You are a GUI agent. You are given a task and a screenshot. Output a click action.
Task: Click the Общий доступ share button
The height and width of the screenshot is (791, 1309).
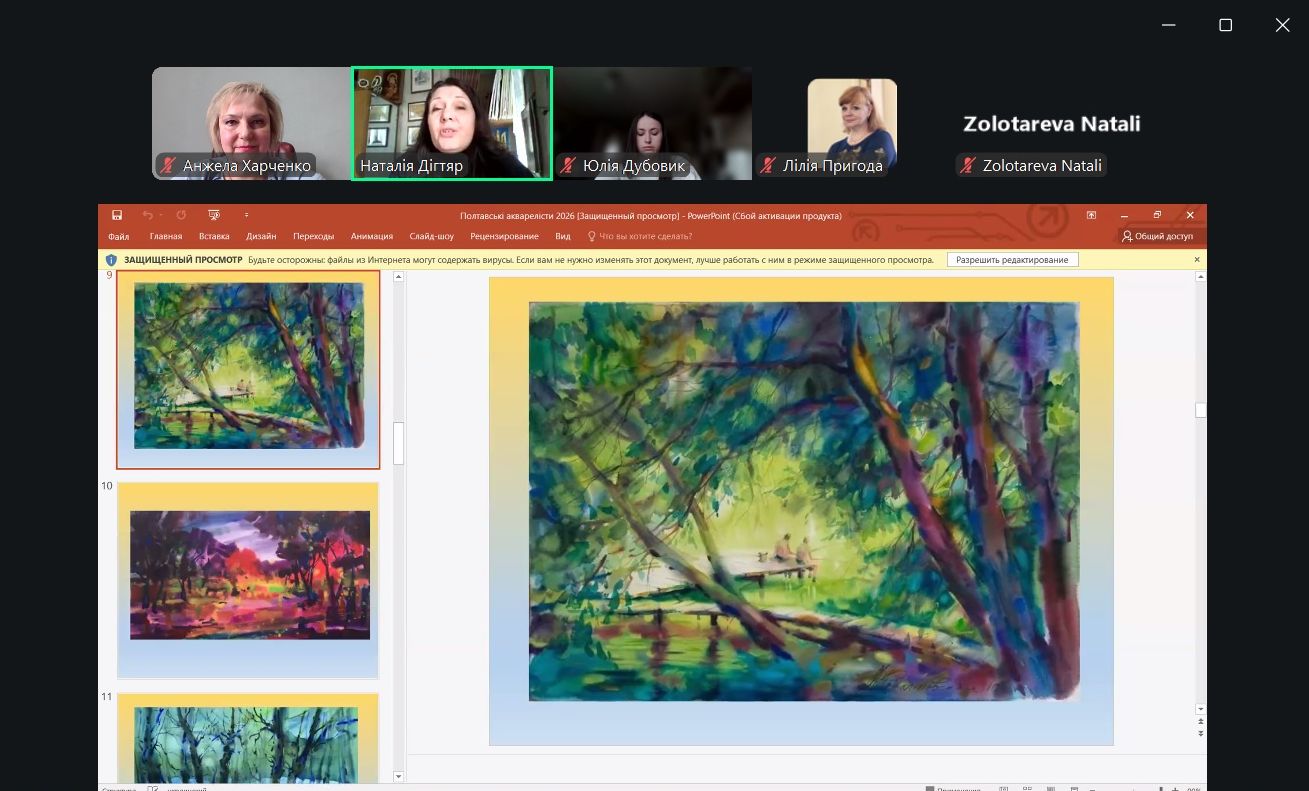coord(1157,237)
